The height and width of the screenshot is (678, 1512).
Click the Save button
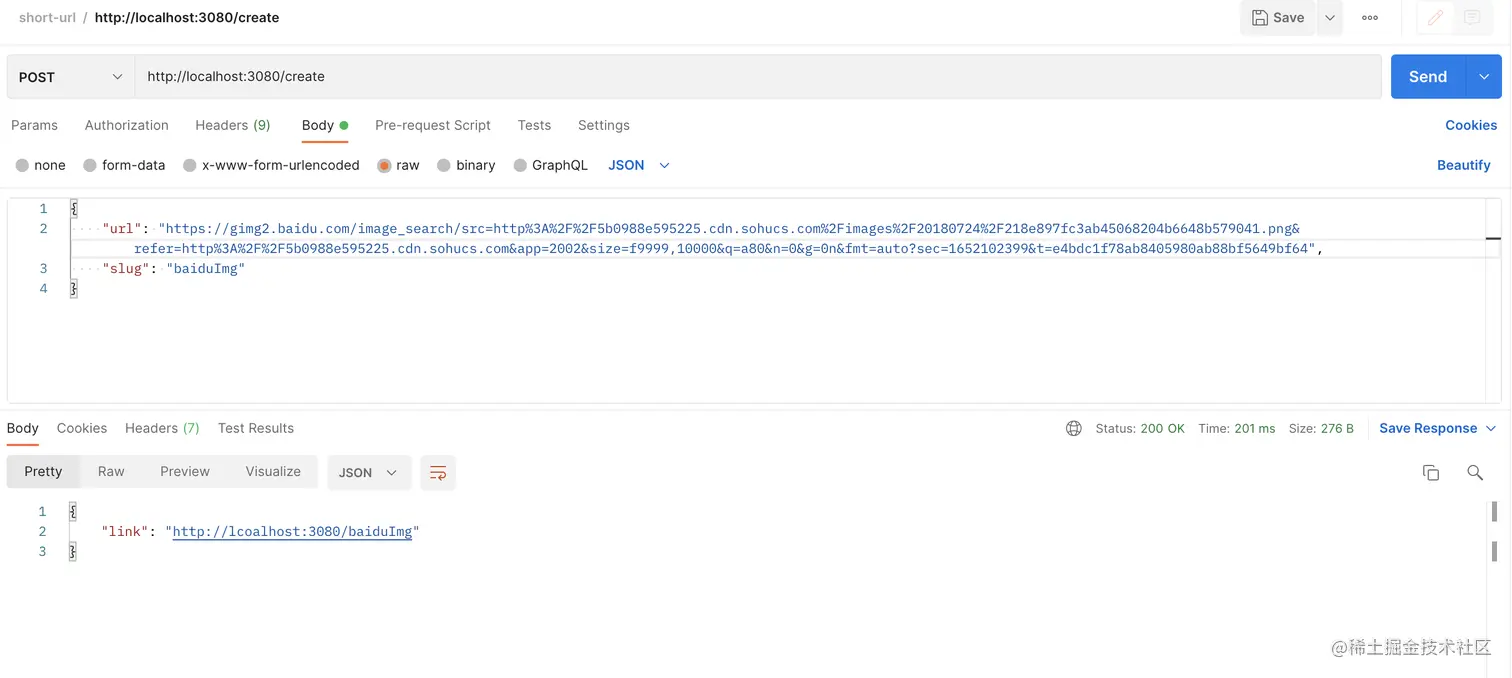tap(1278, 18)
